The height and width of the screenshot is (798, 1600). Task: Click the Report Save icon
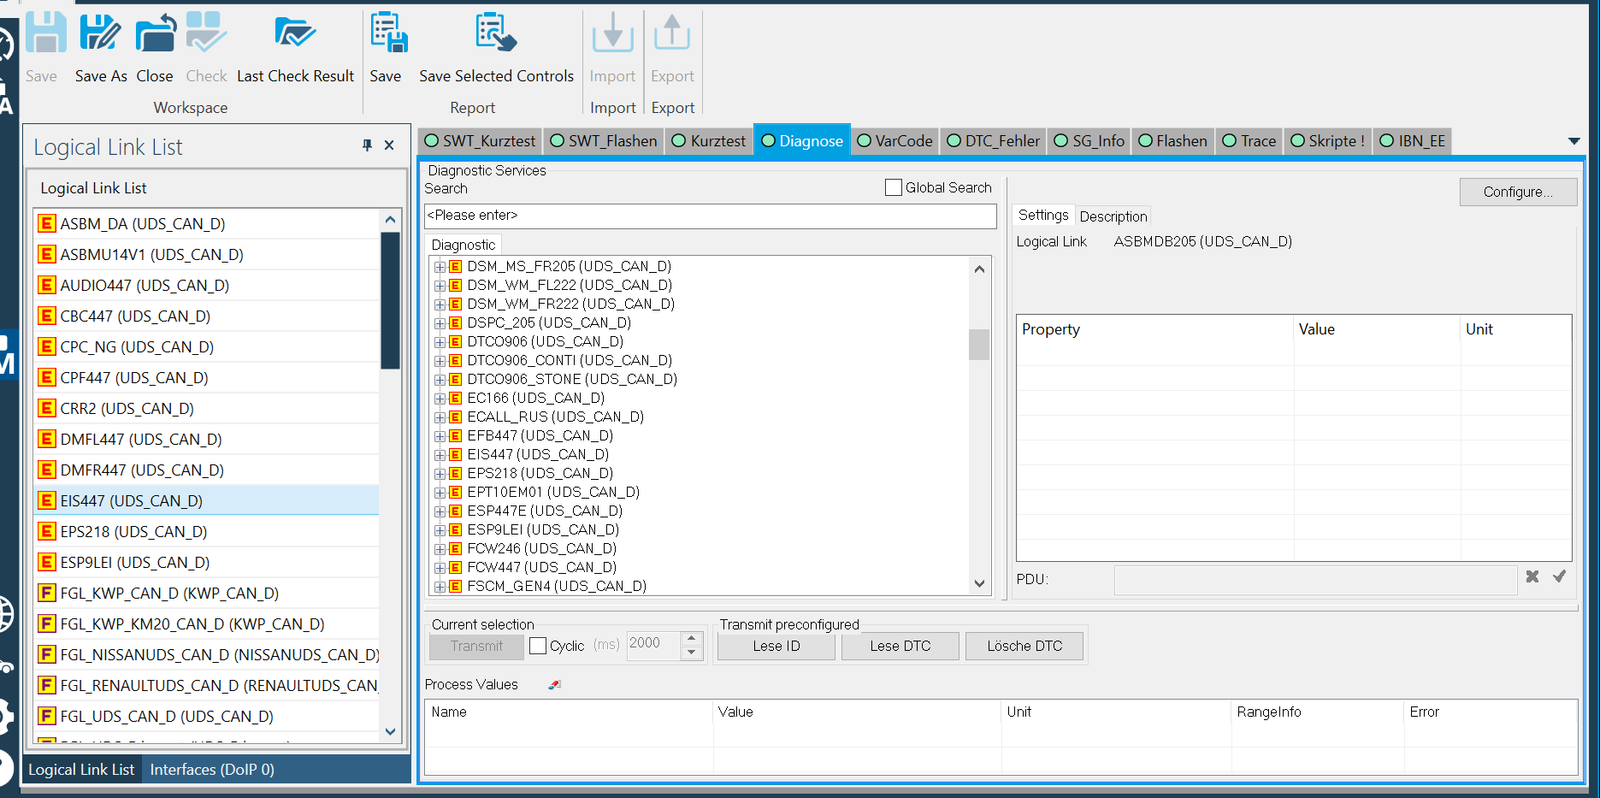coord(387,35)
